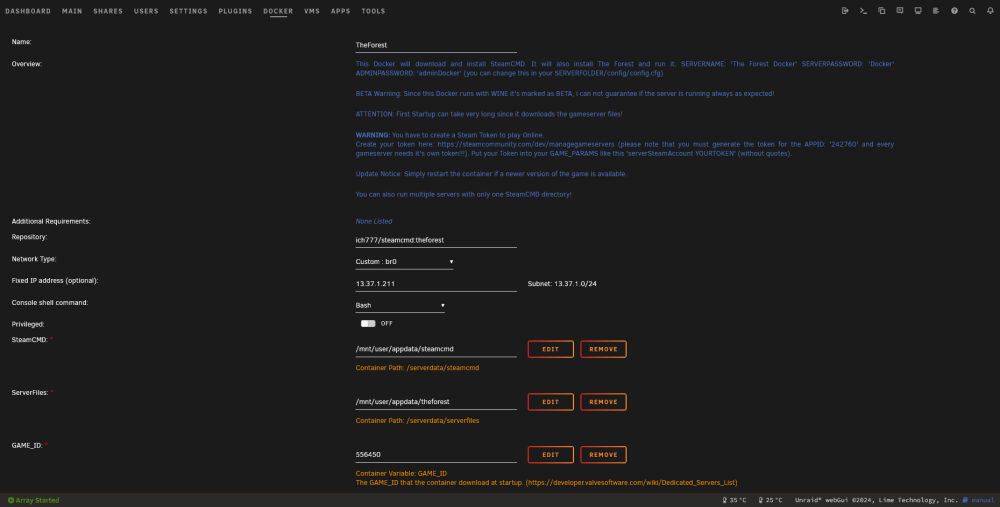Click the 25 °C temperature status icon
The height and width of the screenshot is (507, 1000).
(x=761, y=501)
